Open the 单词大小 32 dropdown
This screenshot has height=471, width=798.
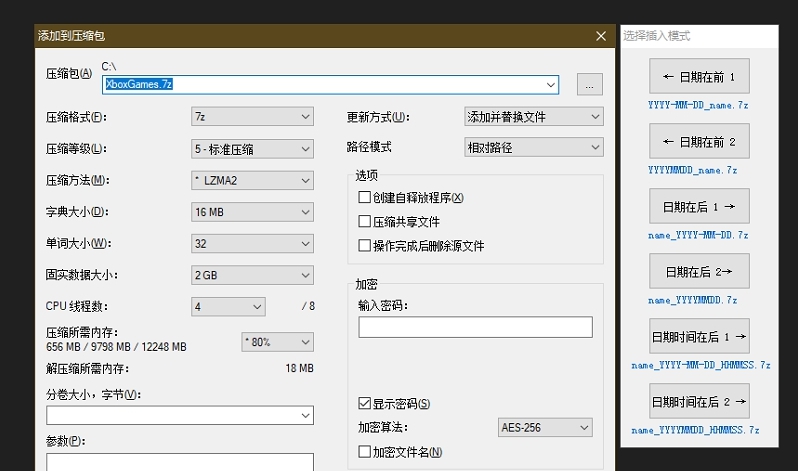click(x=252, y=243)
